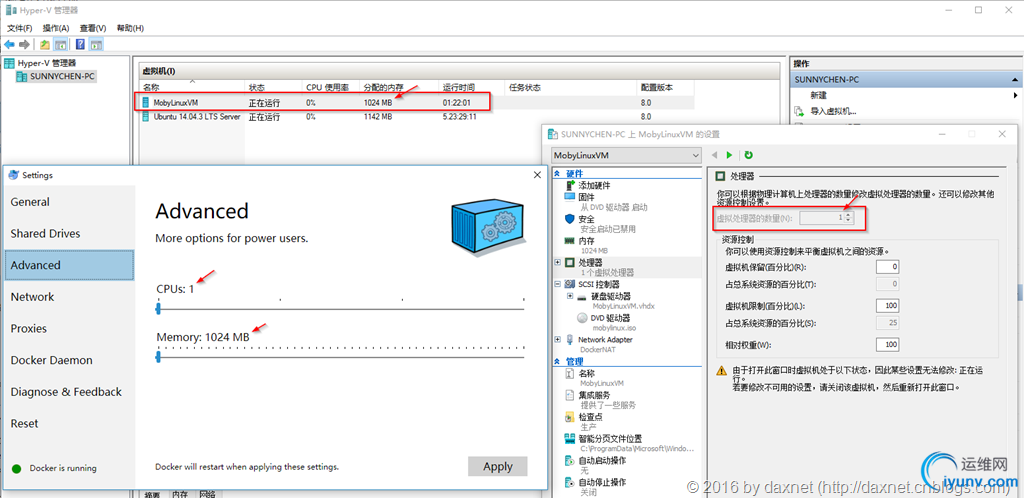Sort the VM list by the 分配的内存 column

click(x=399, y=87)
